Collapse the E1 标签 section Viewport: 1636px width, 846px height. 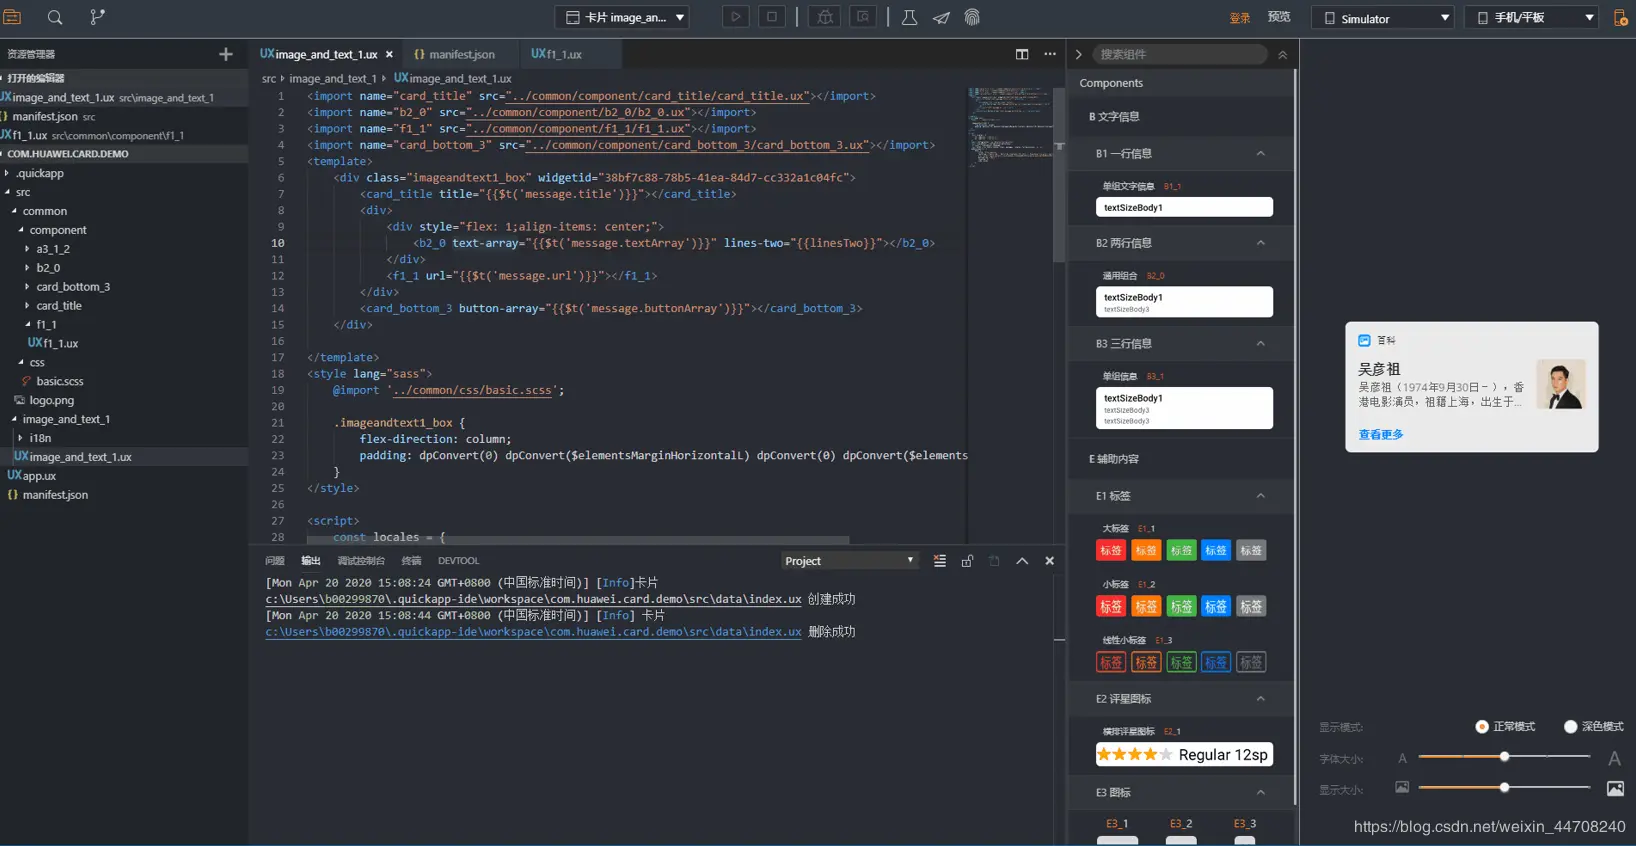tap(1260, 496)
